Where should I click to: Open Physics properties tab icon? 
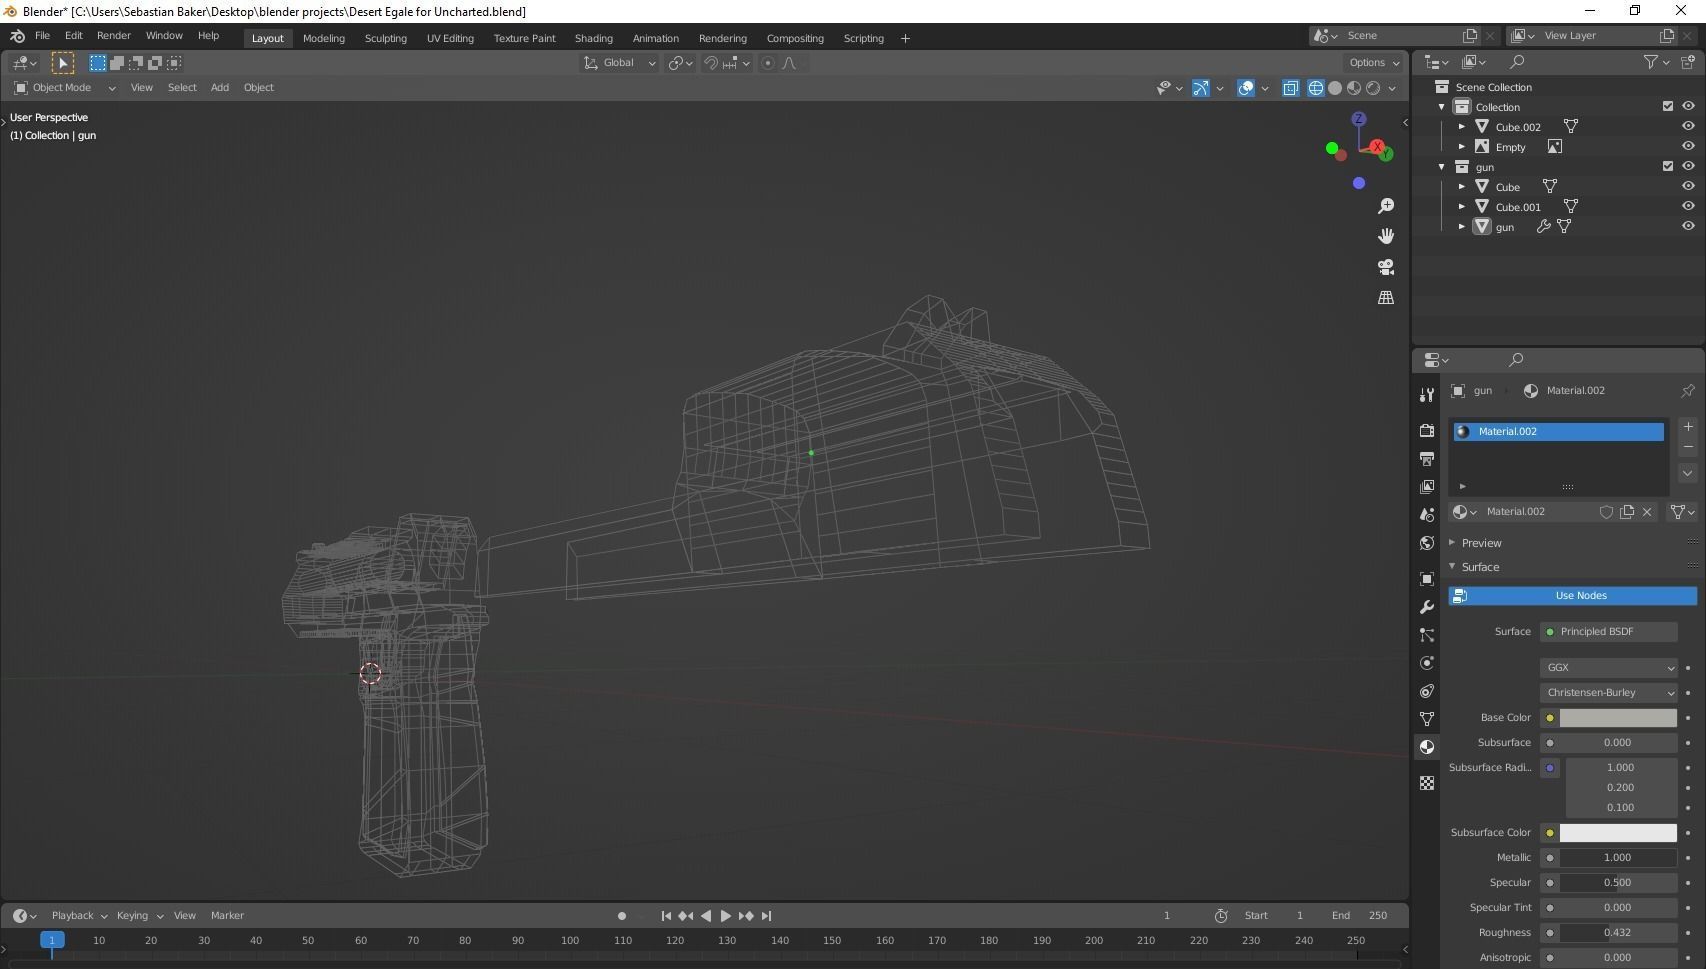tap(1427, 663)
